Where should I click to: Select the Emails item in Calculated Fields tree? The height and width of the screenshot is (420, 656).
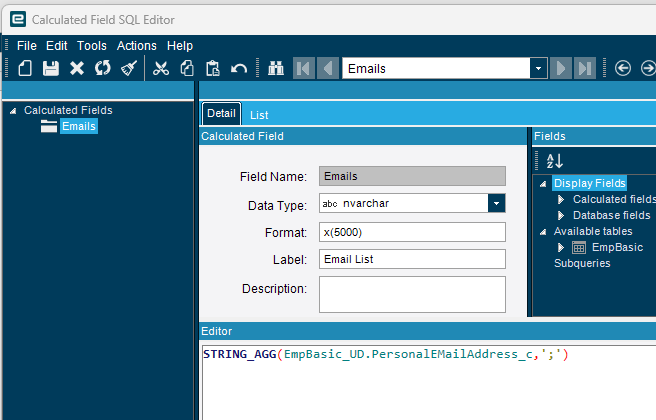coord(79,126)
